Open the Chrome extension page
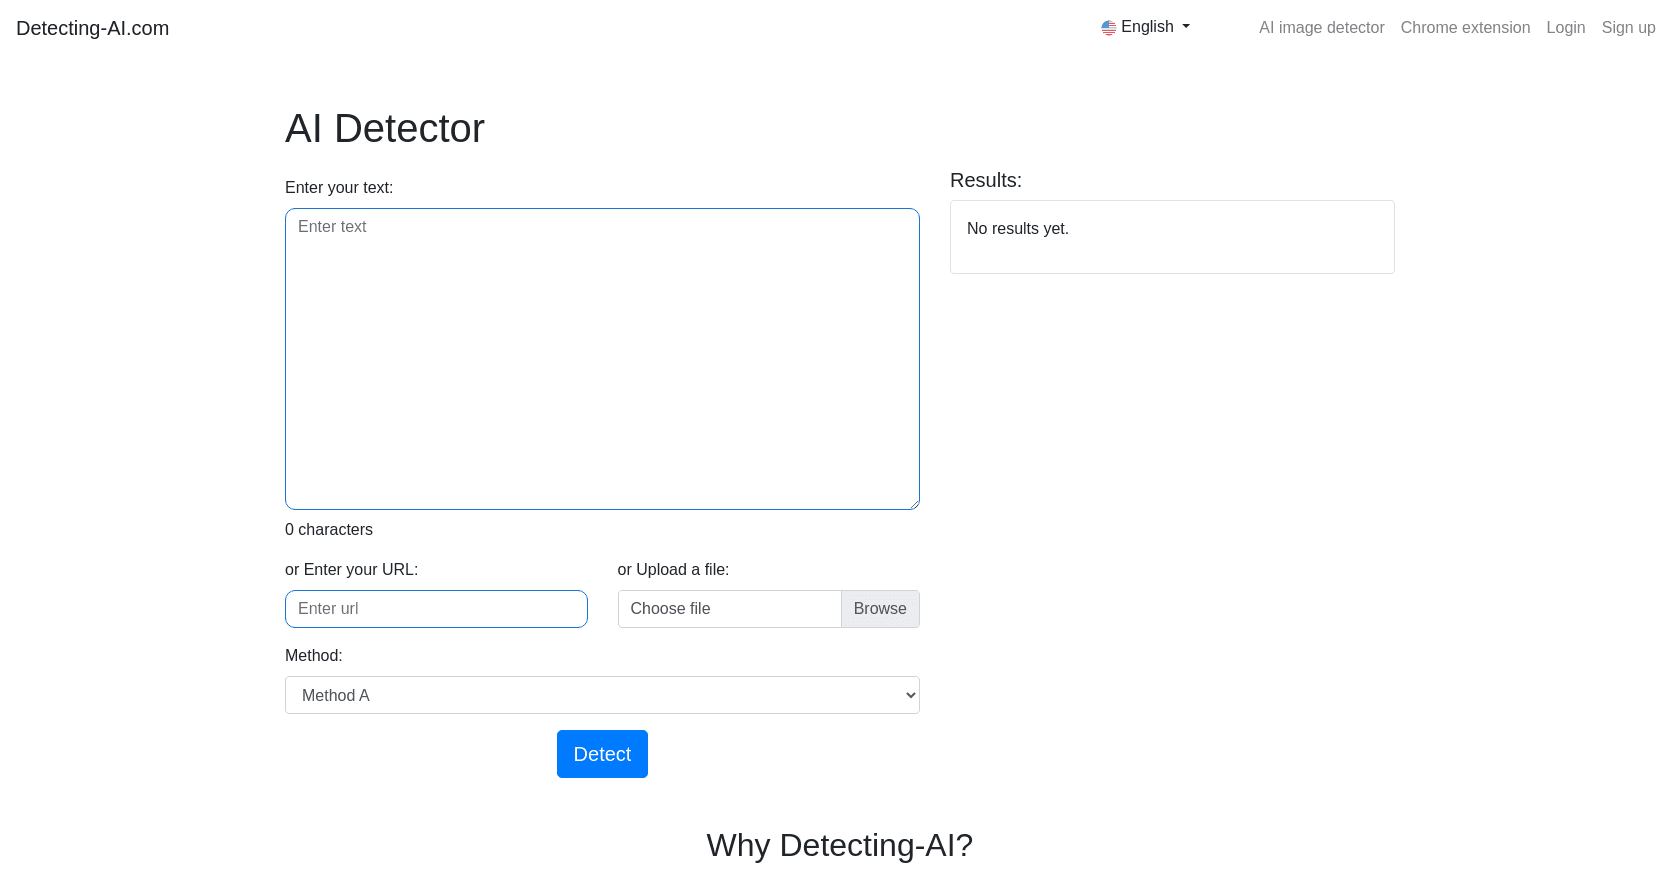The height and width of the screenshot is (876, 1680). 1465,27
